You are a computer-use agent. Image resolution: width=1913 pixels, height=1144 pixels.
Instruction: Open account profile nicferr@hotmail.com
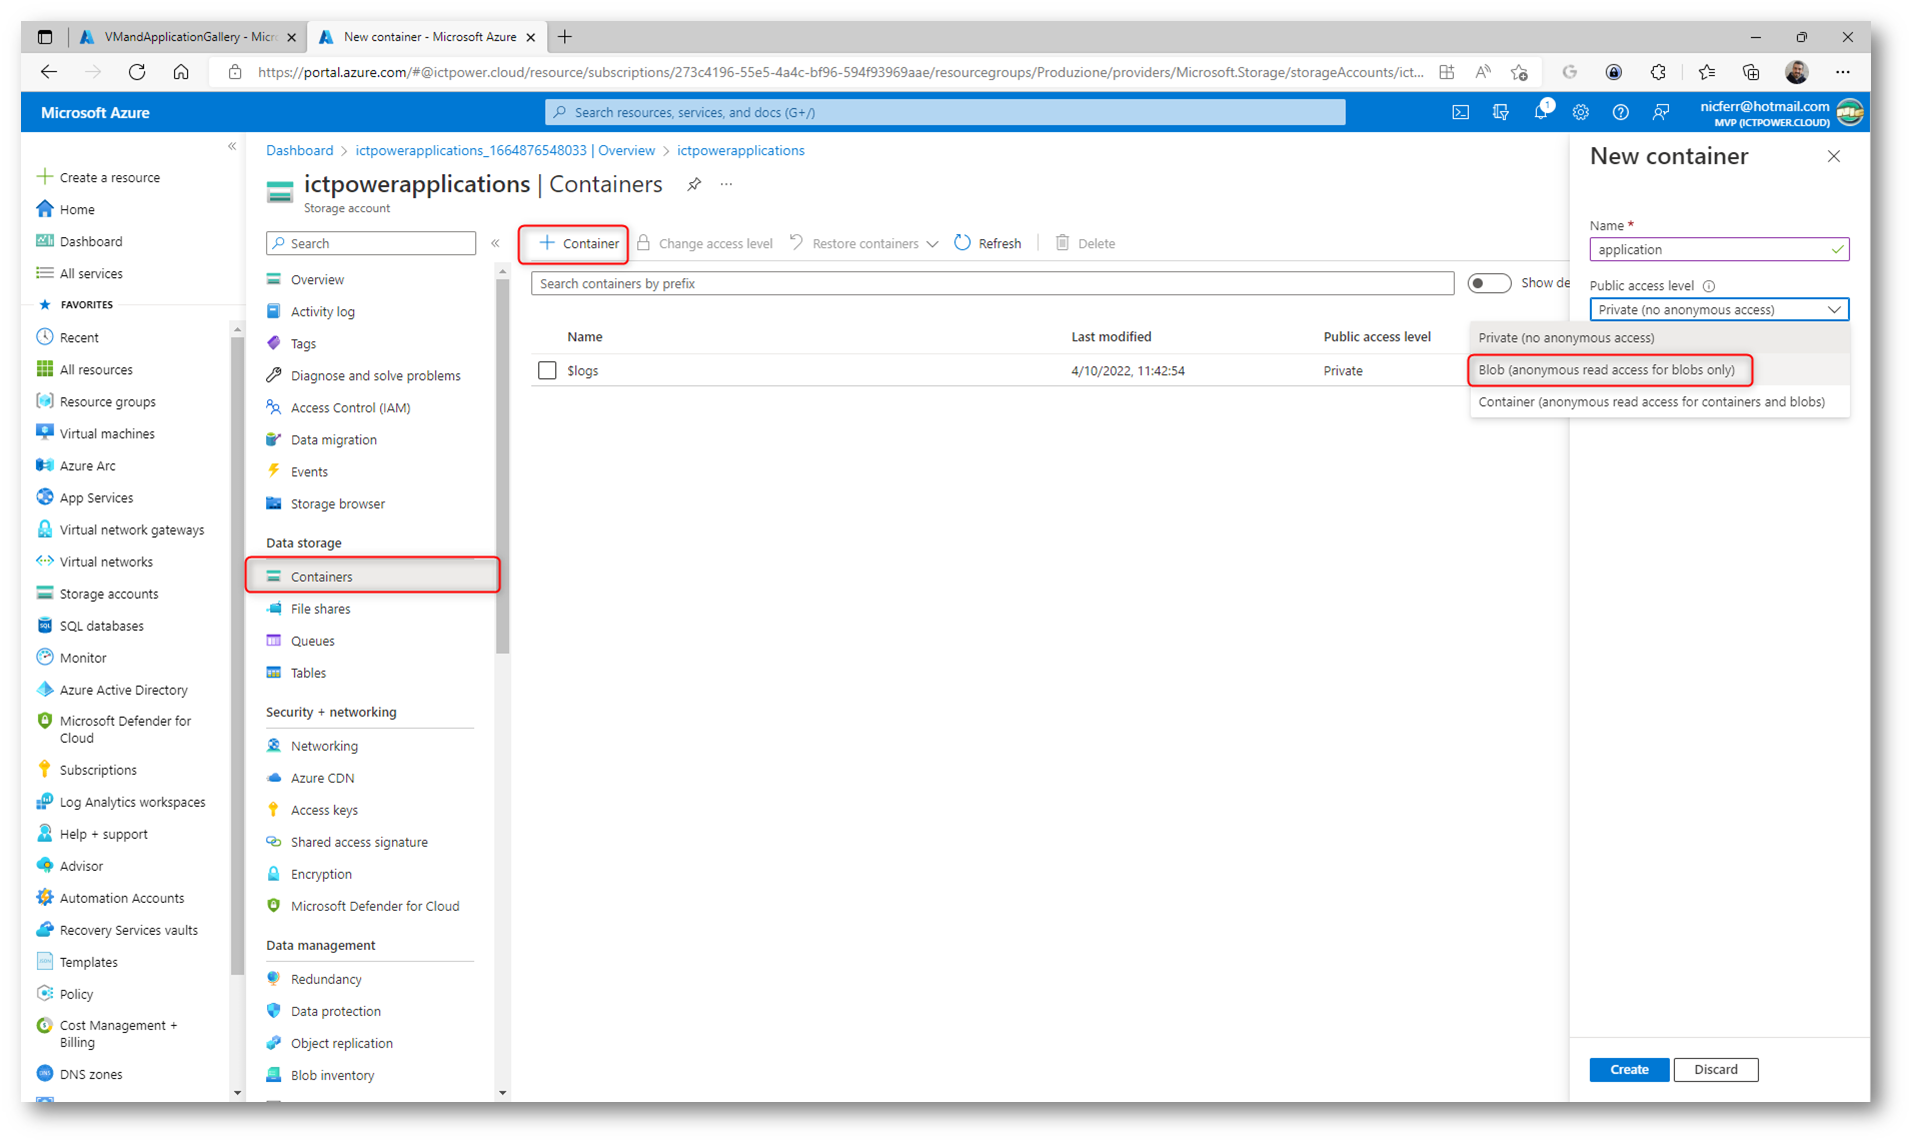point(1781,113)
